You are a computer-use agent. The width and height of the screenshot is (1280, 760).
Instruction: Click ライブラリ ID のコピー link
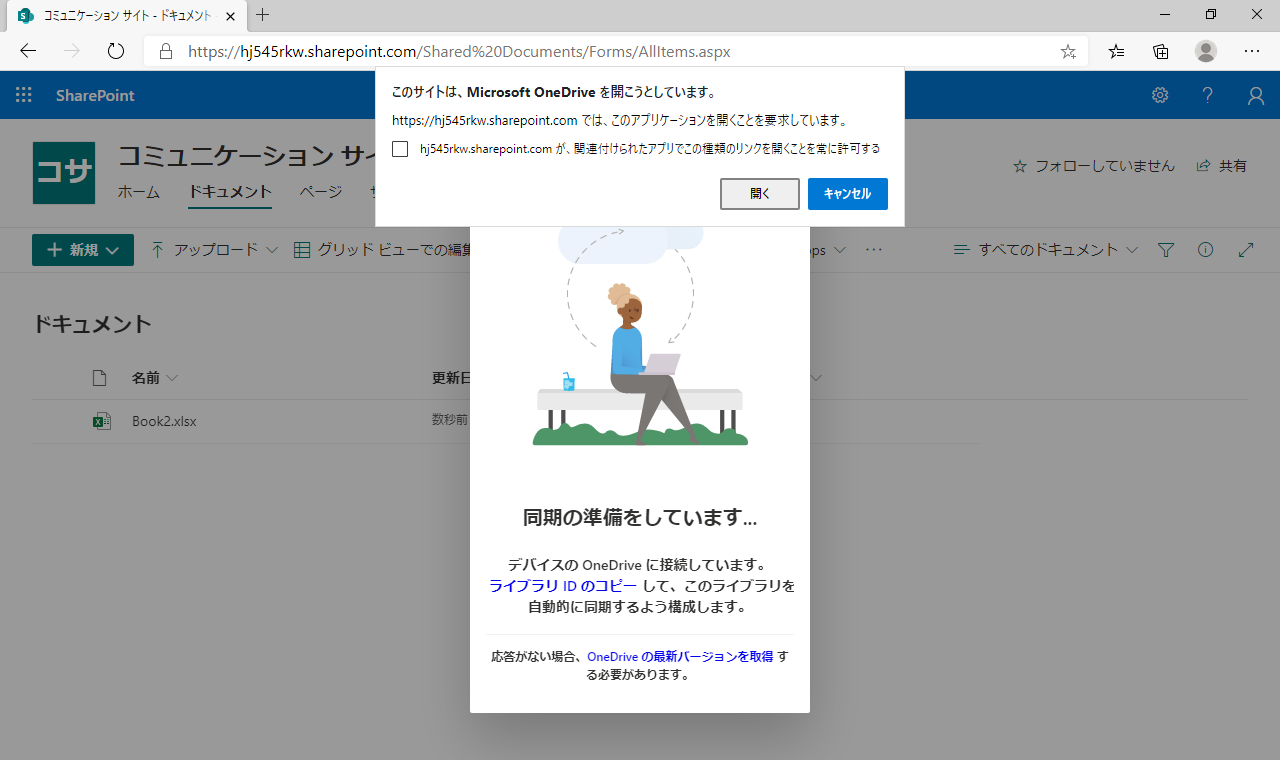(x=563, y=586)
